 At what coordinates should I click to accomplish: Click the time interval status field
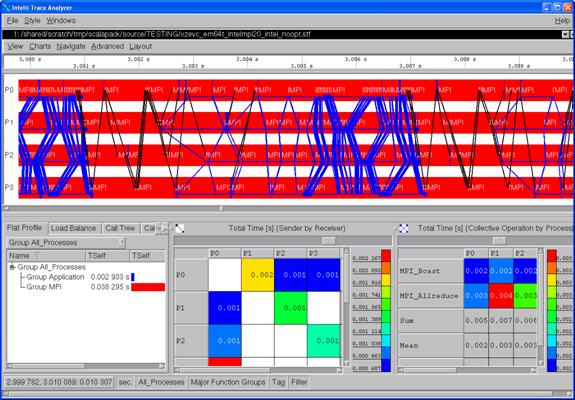coord(59,382)
